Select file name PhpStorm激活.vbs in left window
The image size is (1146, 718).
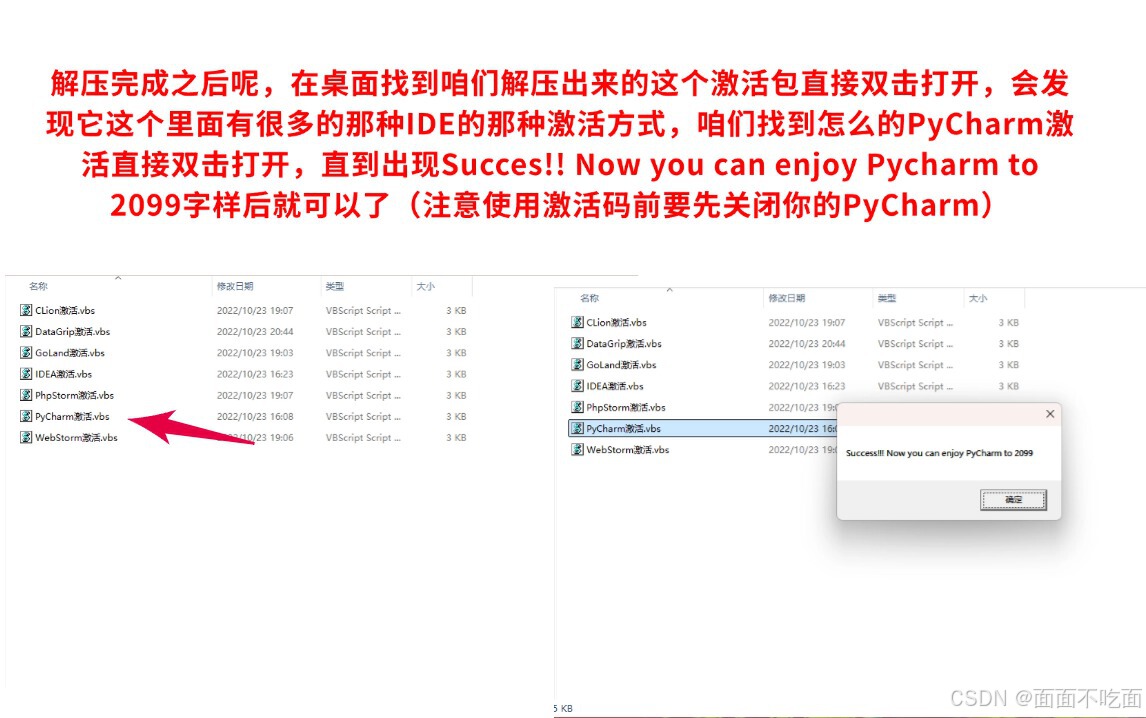pos(75,395)
